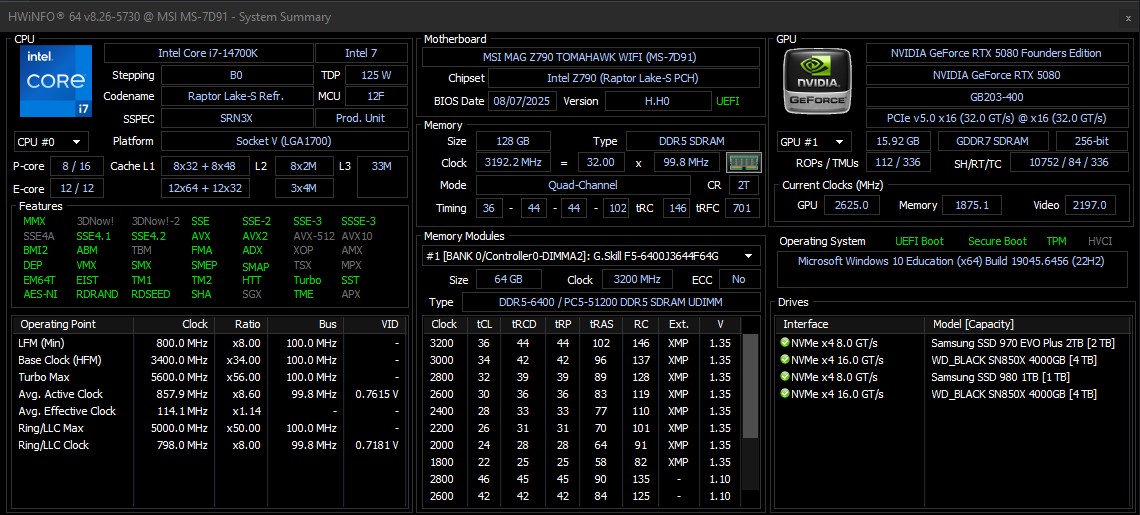
Task: Click the NVIDIA GeForce logo
Action: click(816, 79)
